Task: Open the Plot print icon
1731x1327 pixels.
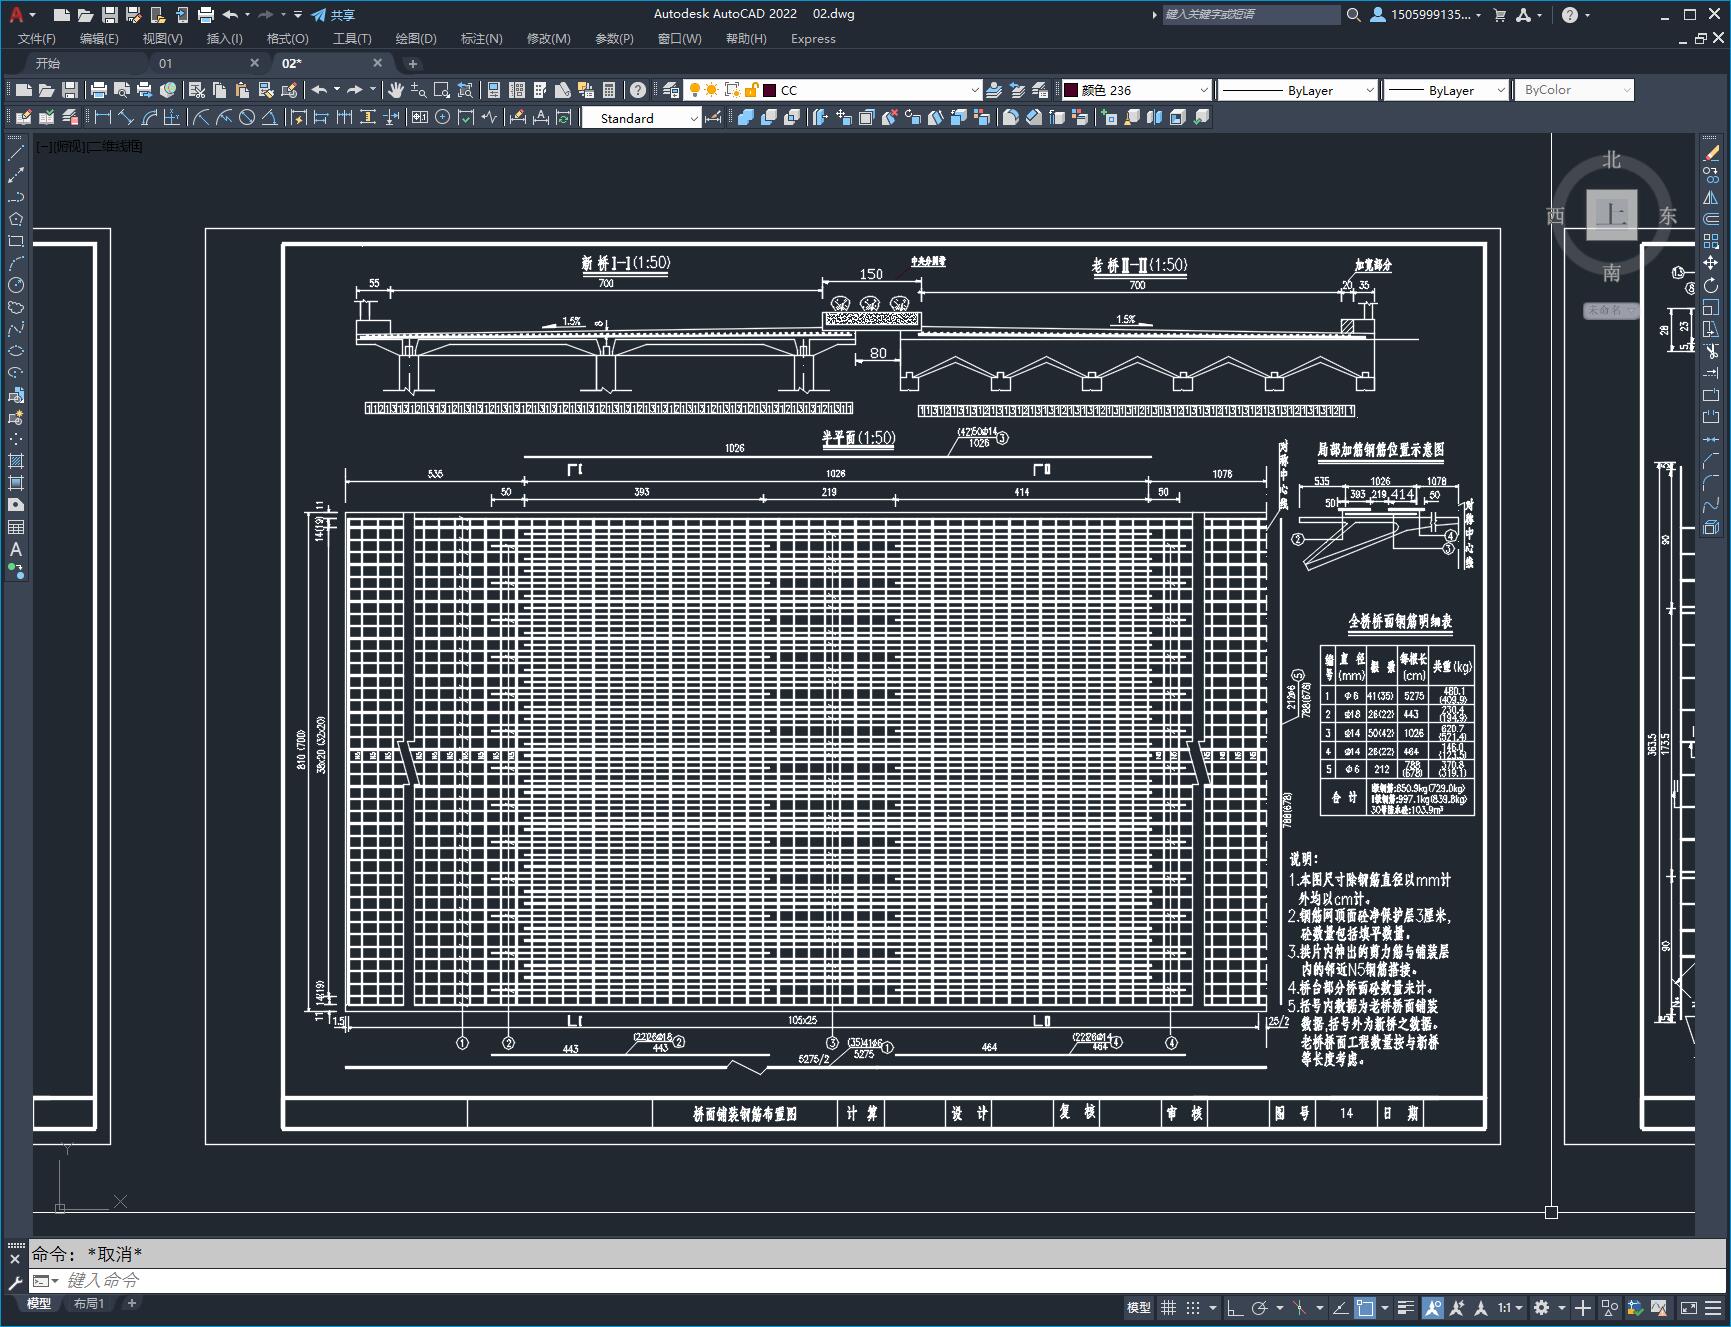Action: click(99, 90)
